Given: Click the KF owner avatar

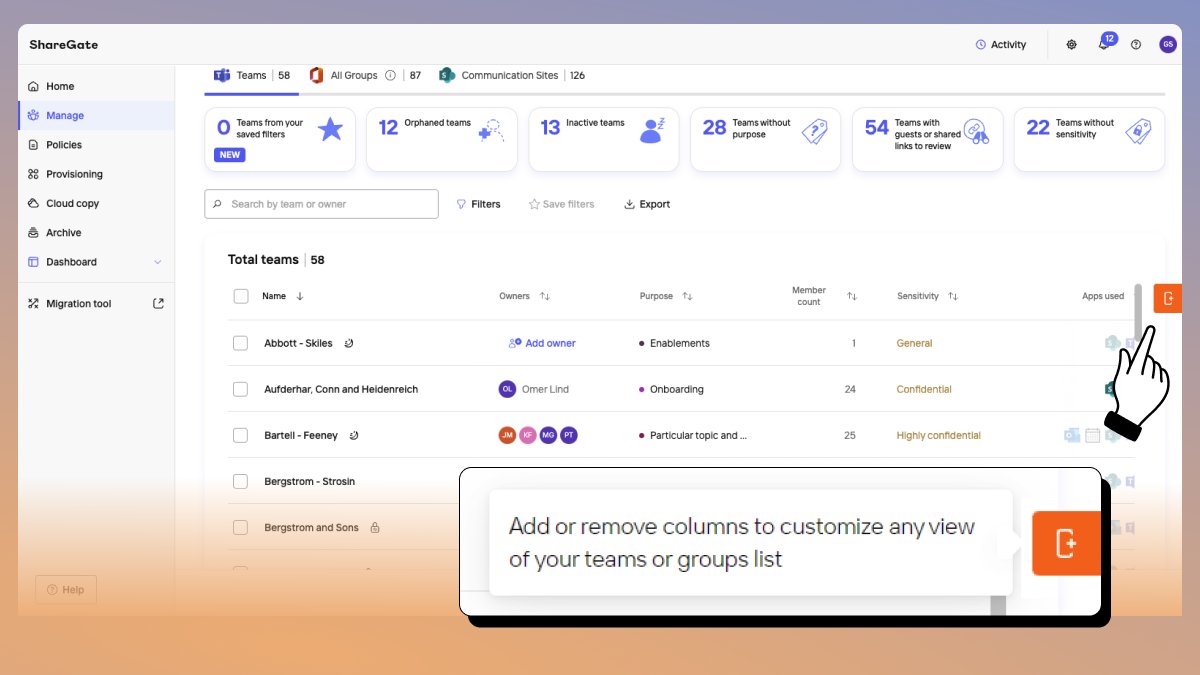Looking at the screenshot, I should [528, 435].
